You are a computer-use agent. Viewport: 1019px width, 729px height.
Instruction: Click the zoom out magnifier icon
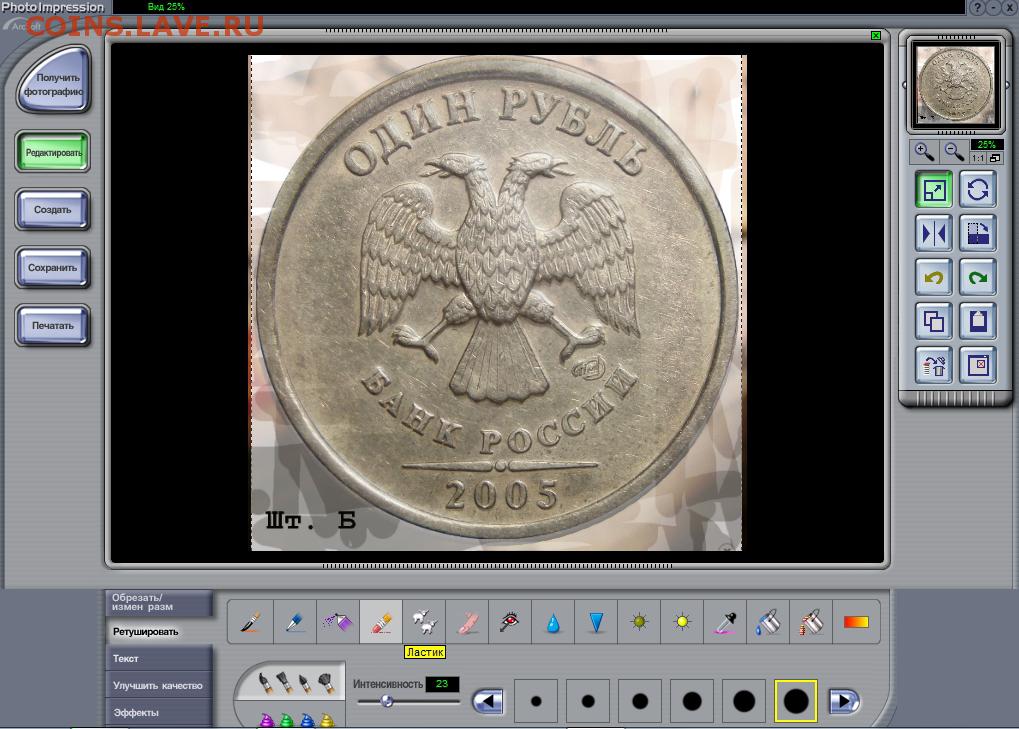pos(953,152)
